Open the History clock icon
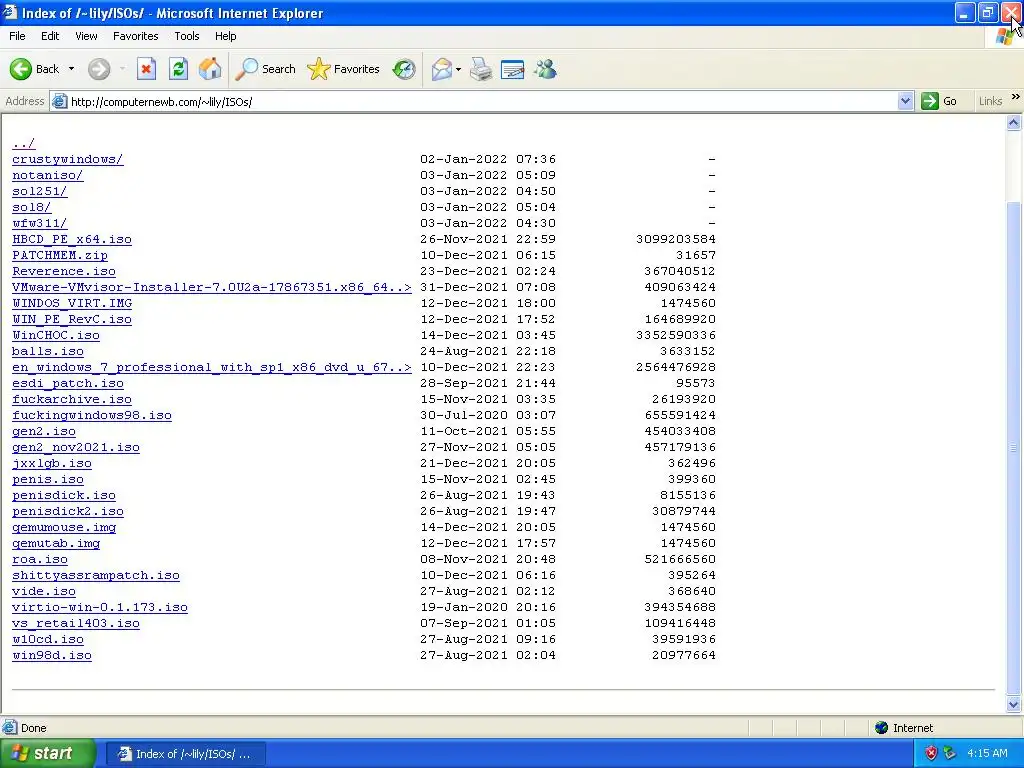This screenshot has width=1024, height=768. click(404, 69)
